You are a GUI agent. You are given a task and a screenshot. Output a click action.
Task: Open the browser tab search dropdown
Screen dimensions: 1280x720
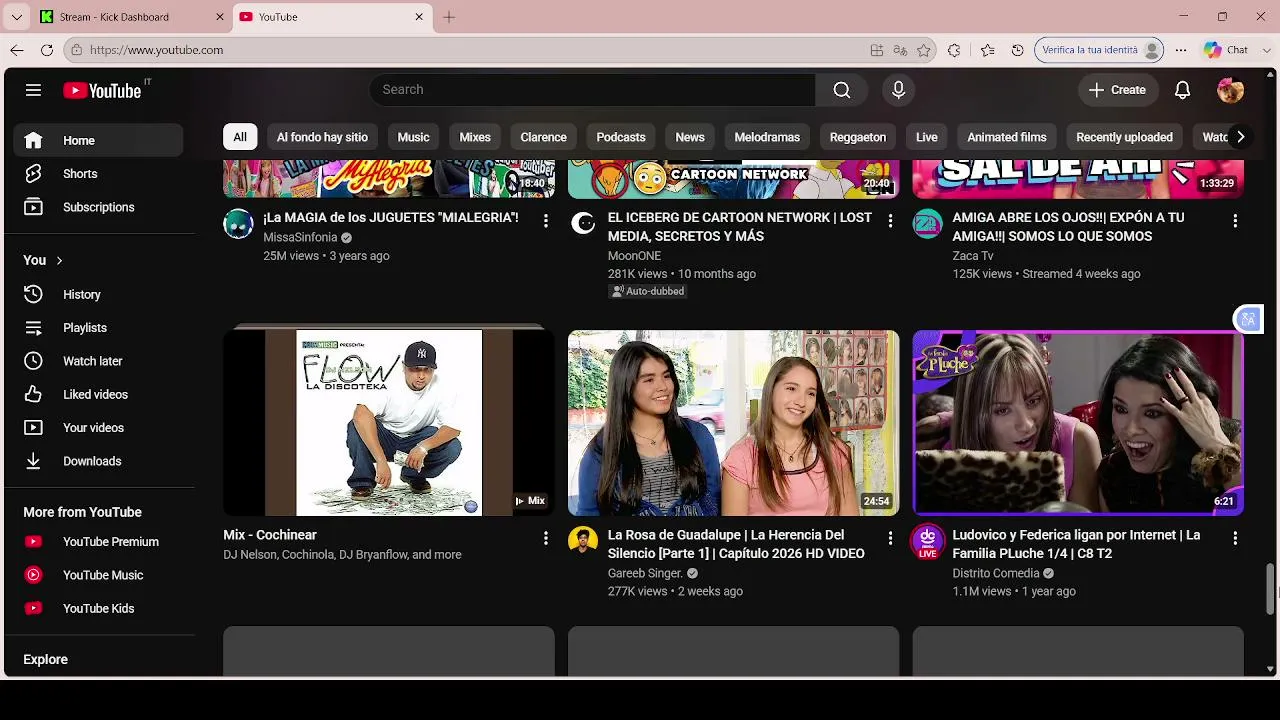pyautogui.click(x=17, y=17)
